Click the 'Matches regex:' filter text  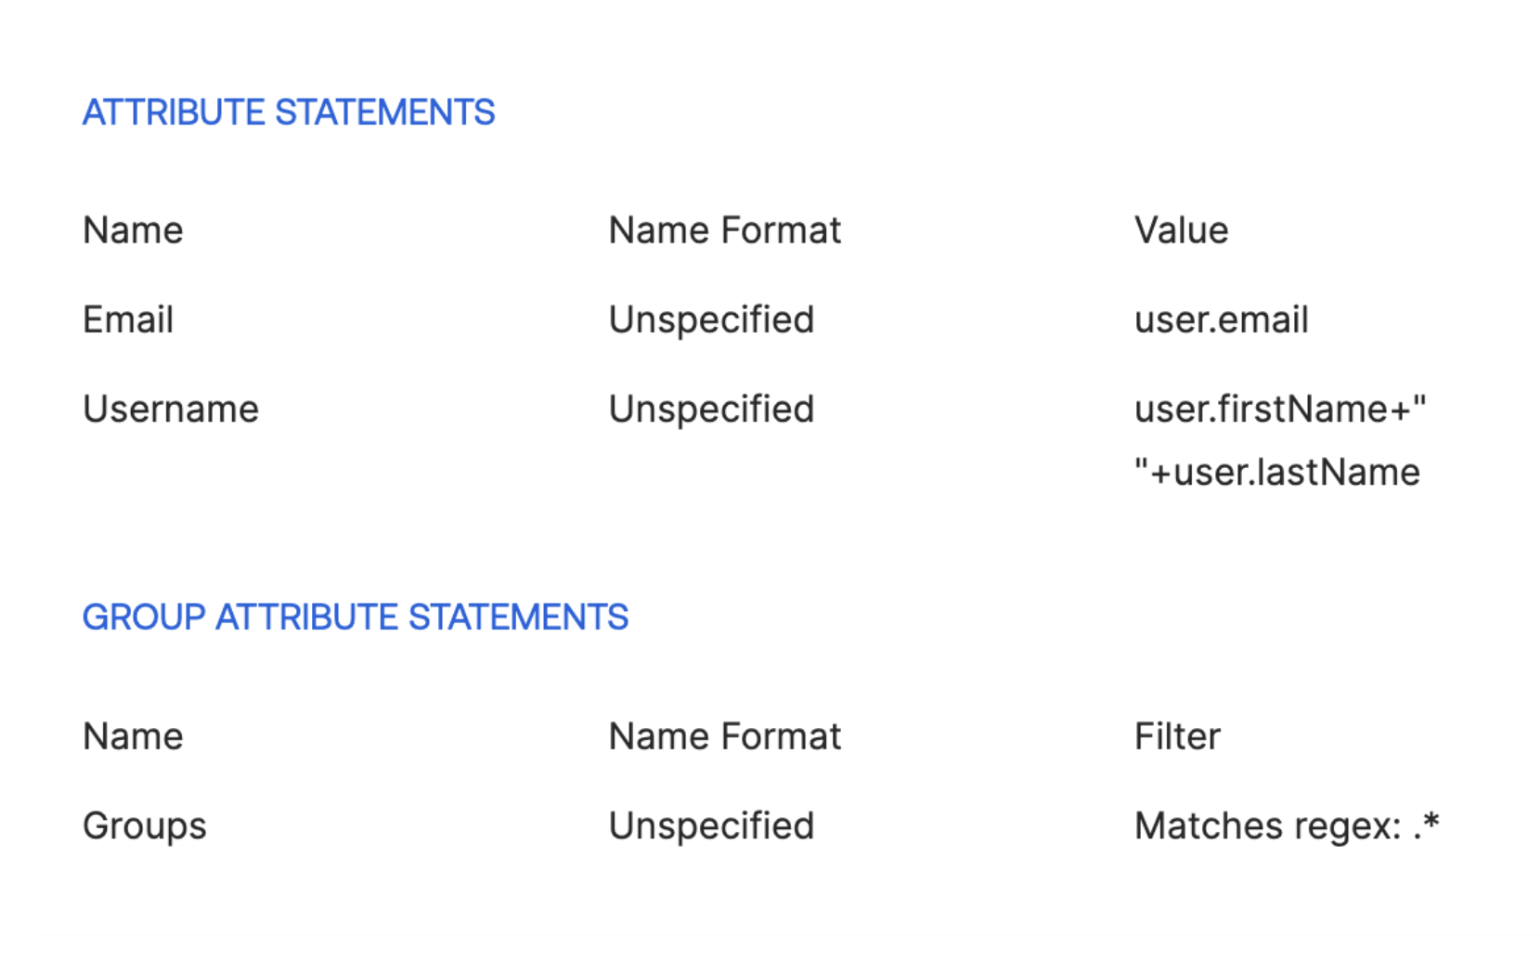click(x=1267, y=827)
